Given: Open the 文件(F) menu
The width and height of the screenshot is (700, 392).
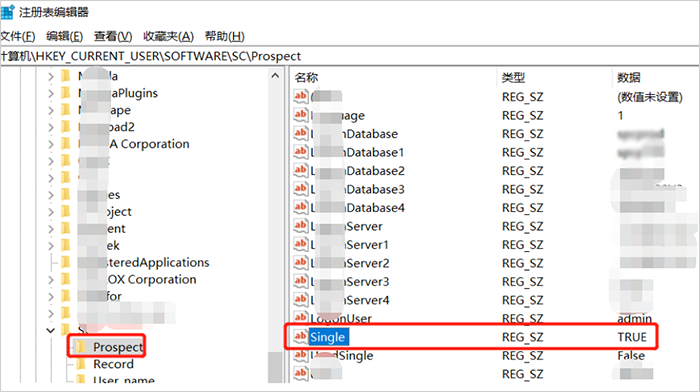Looking at the screenshot, I should click(18, 36).
